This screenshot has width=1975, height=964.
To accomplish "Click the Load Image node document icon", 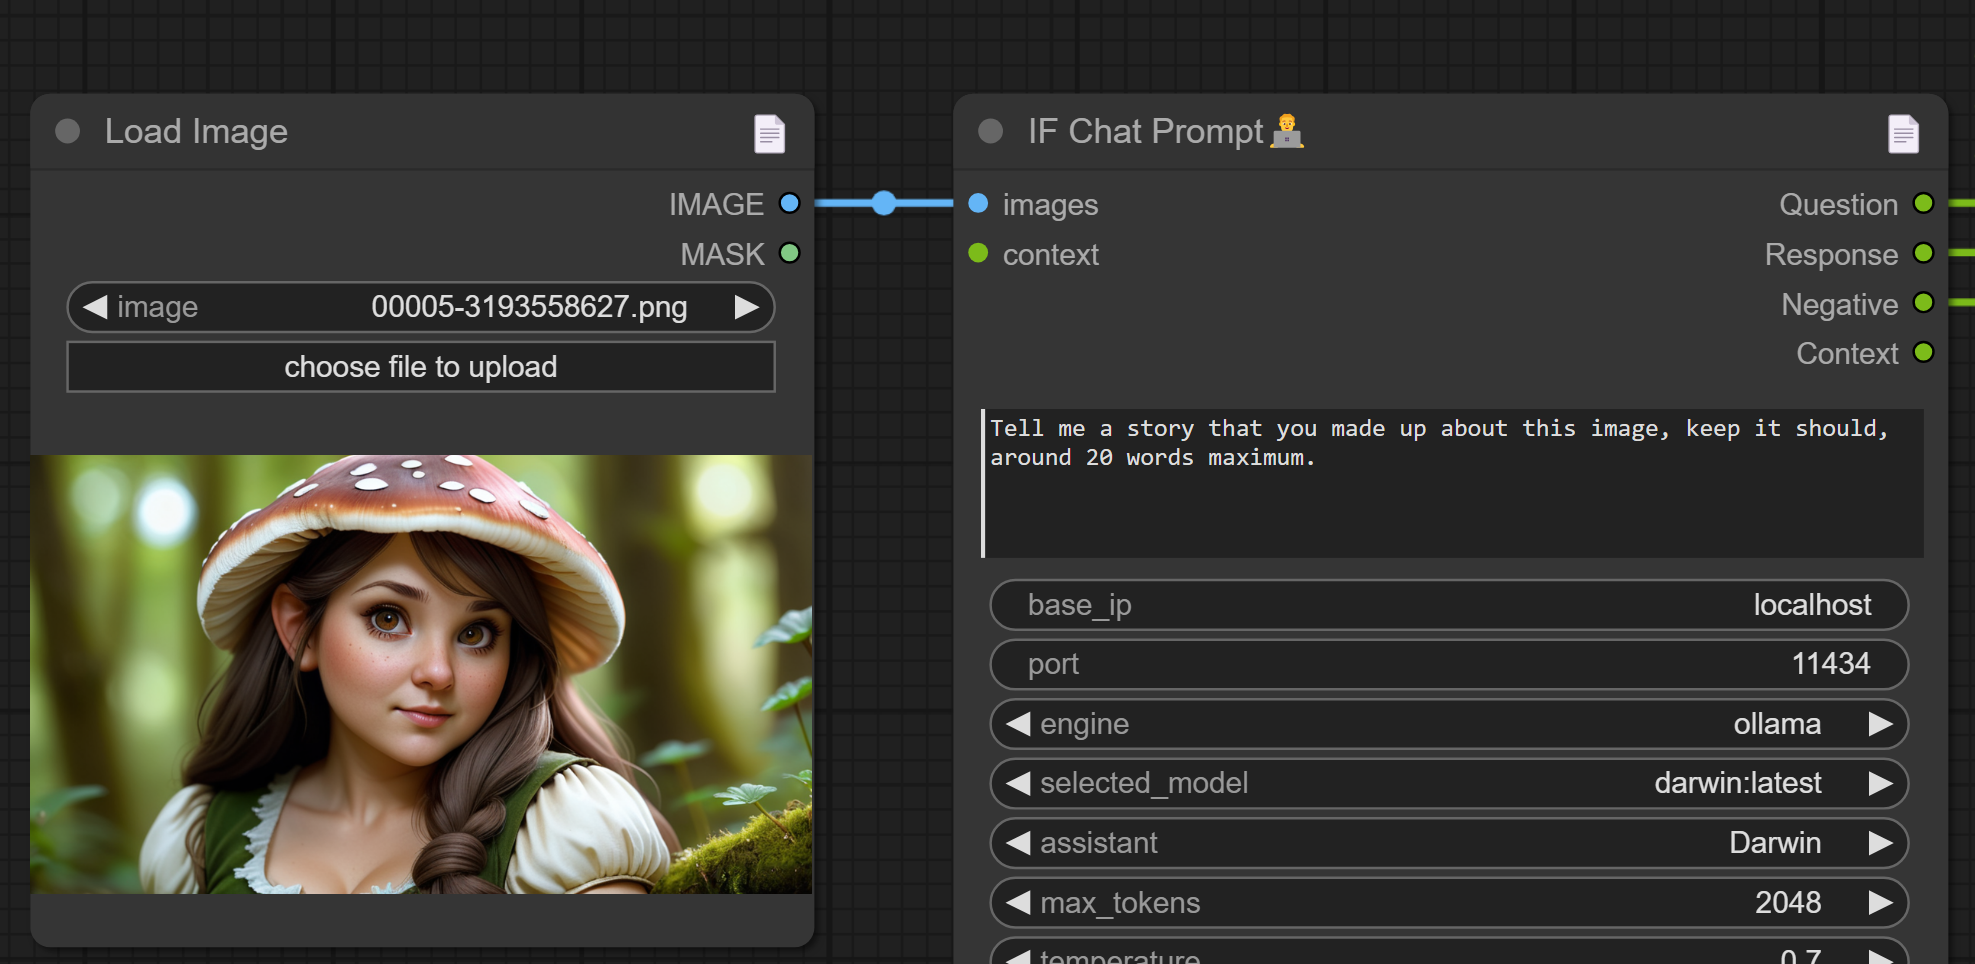I will [769, 134].
